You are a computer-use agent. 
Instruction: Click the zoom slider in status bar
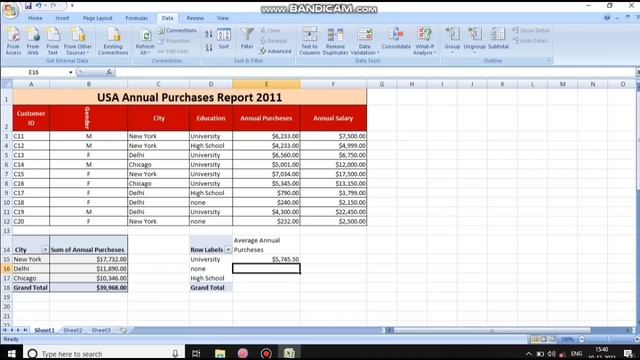(609, 339)
